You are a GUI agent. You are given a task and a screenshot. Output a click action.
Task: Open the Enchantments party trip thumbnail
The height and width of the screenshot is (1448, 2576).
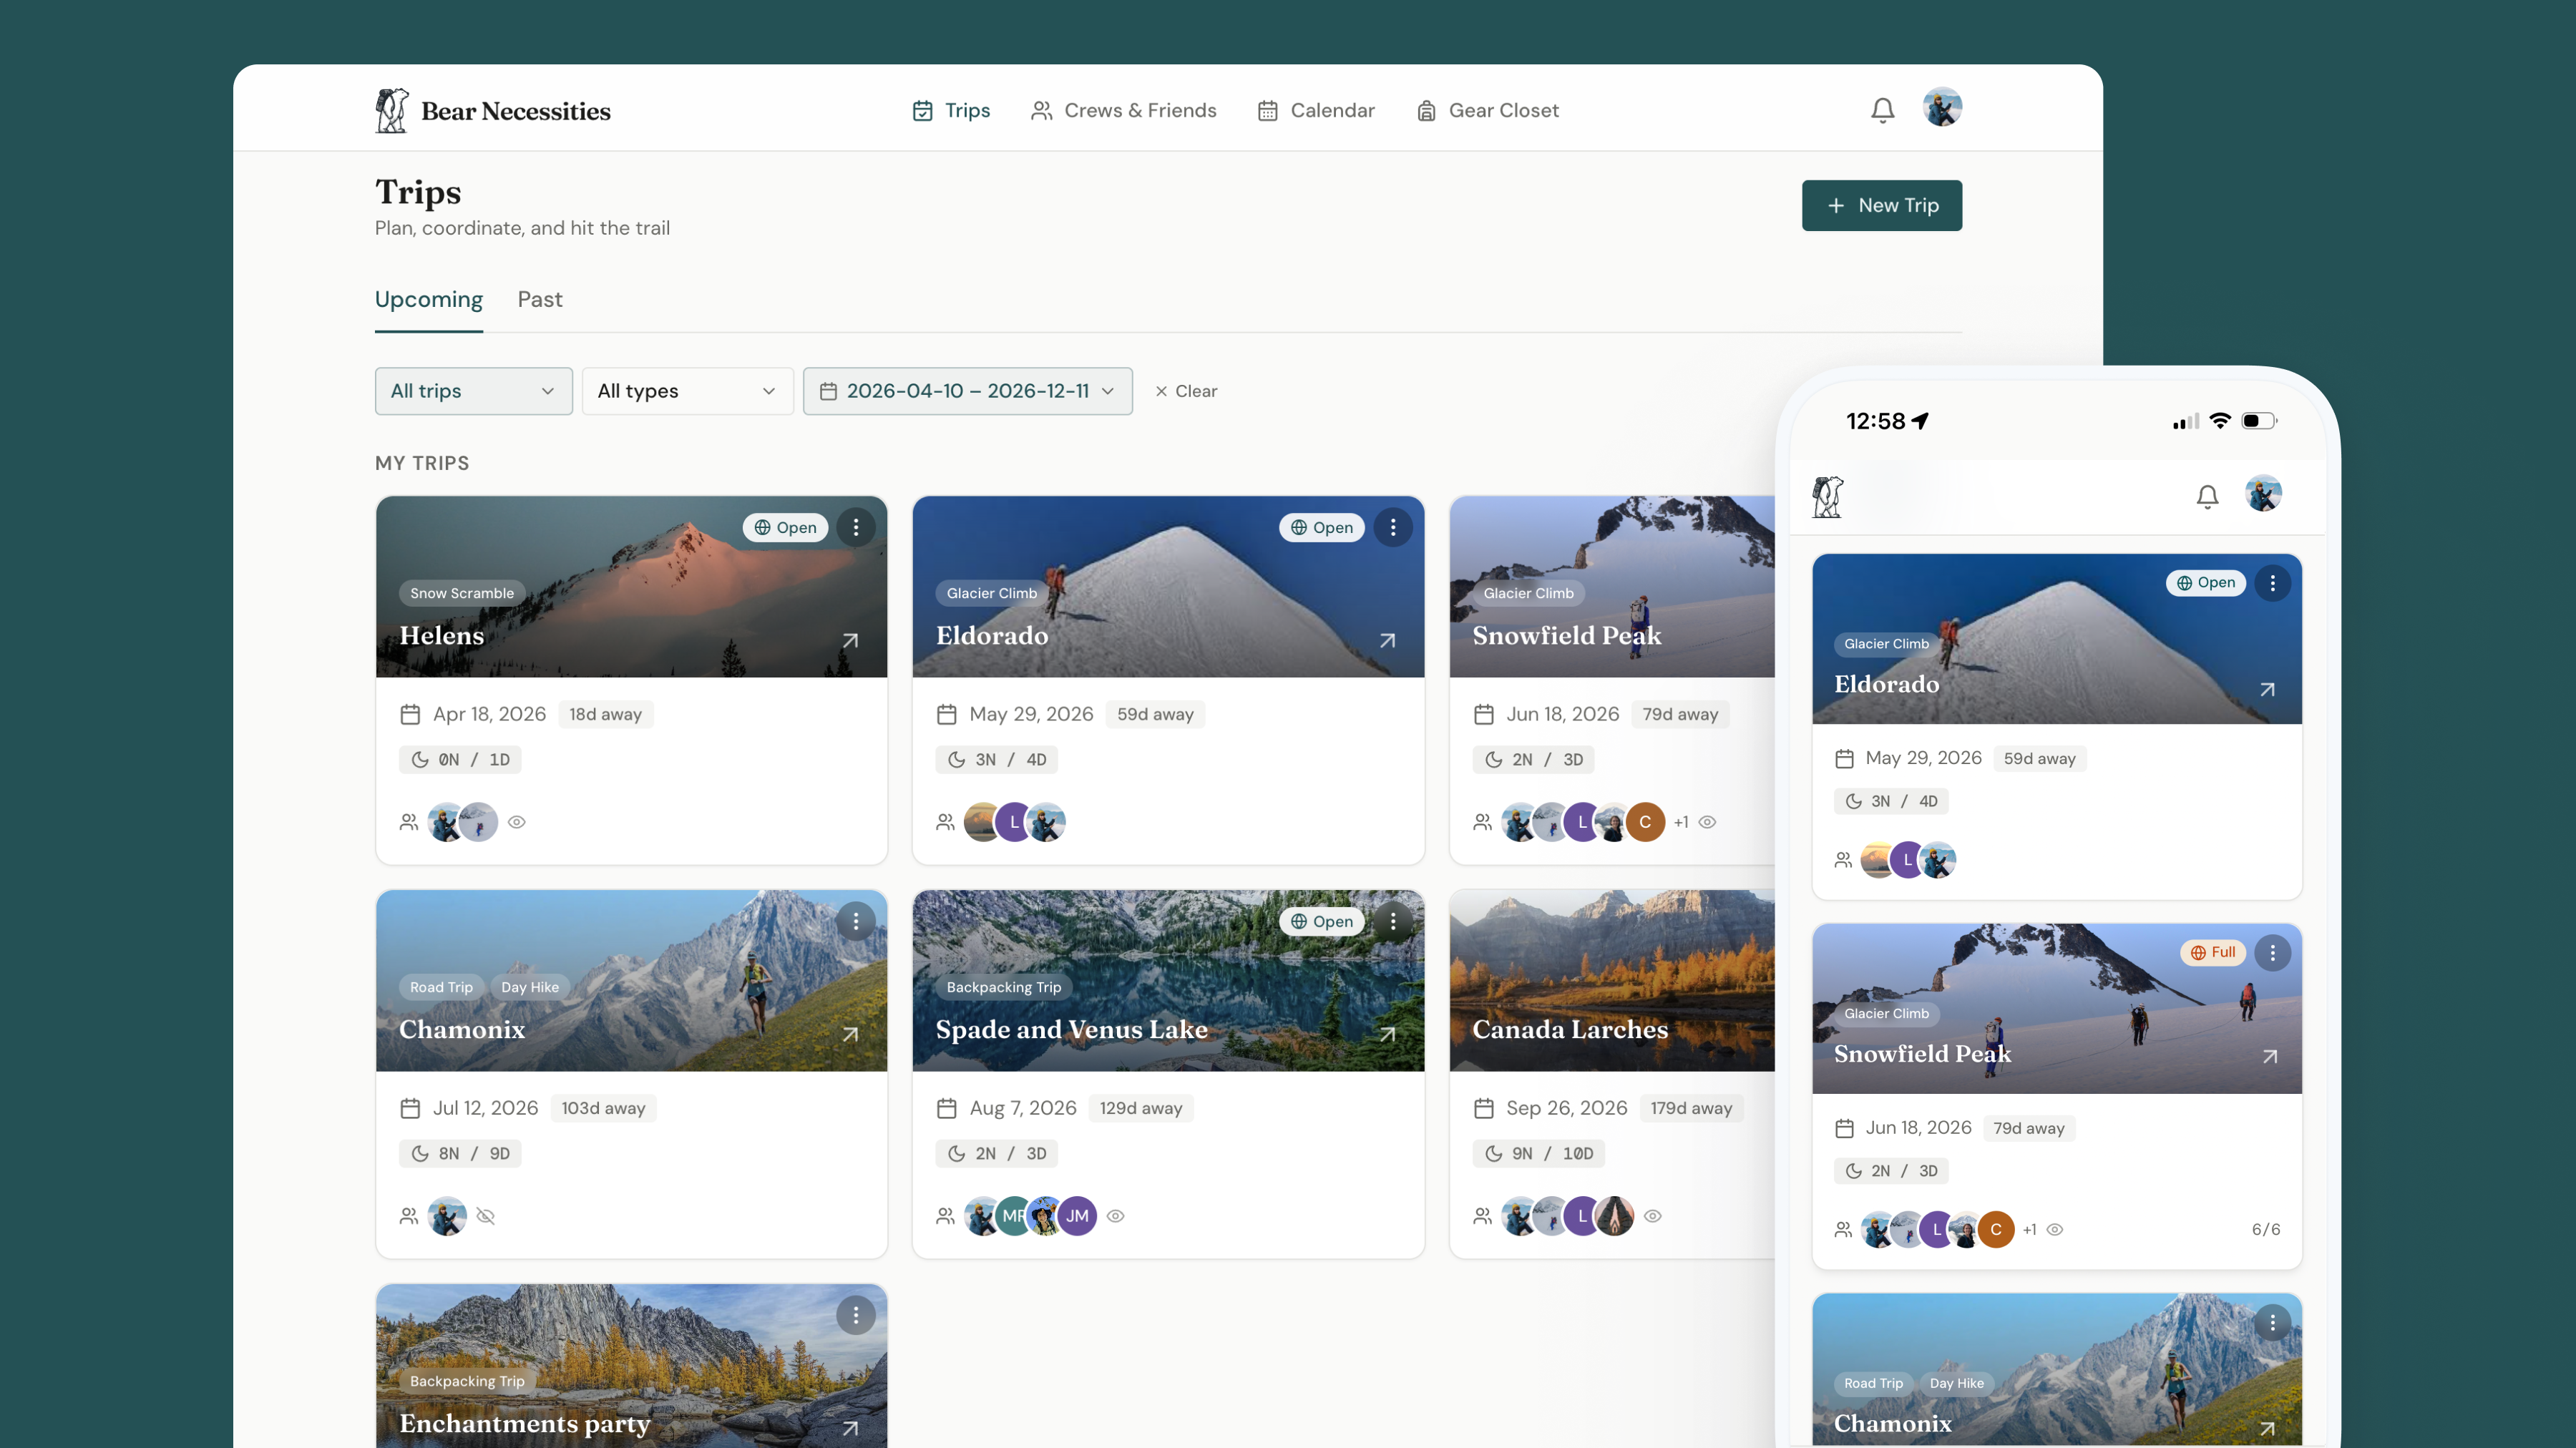point(631,1366)
